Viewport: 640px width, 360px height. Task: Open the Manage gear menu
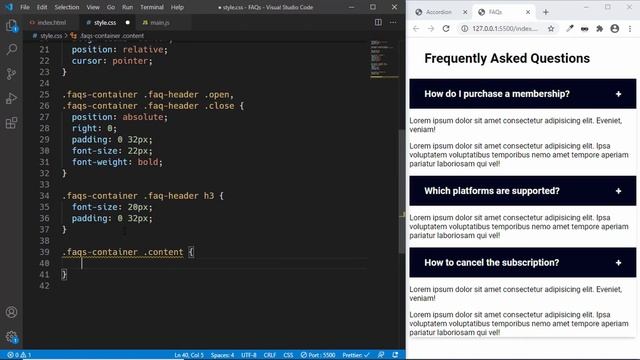click(11, 337)
